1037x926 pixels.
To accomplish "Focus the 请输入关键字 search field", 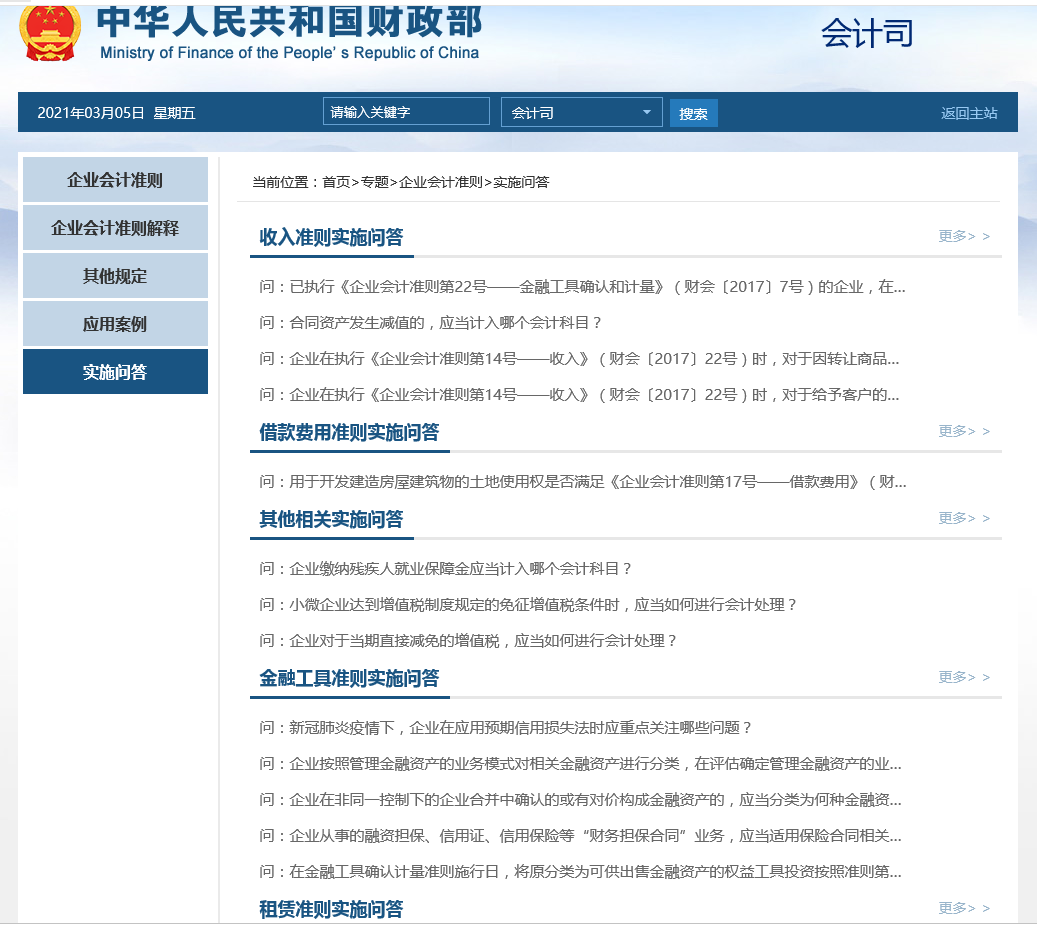I will 406,112.
